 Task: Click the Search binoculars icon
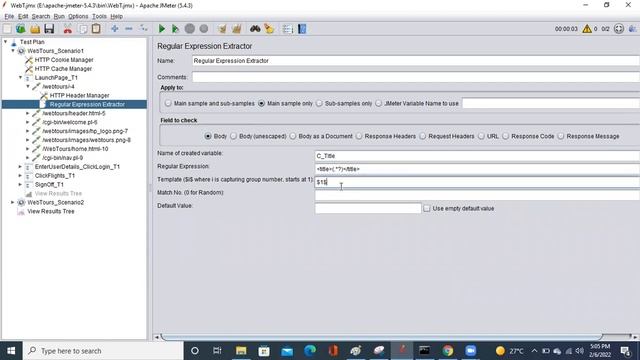[255, 29]
